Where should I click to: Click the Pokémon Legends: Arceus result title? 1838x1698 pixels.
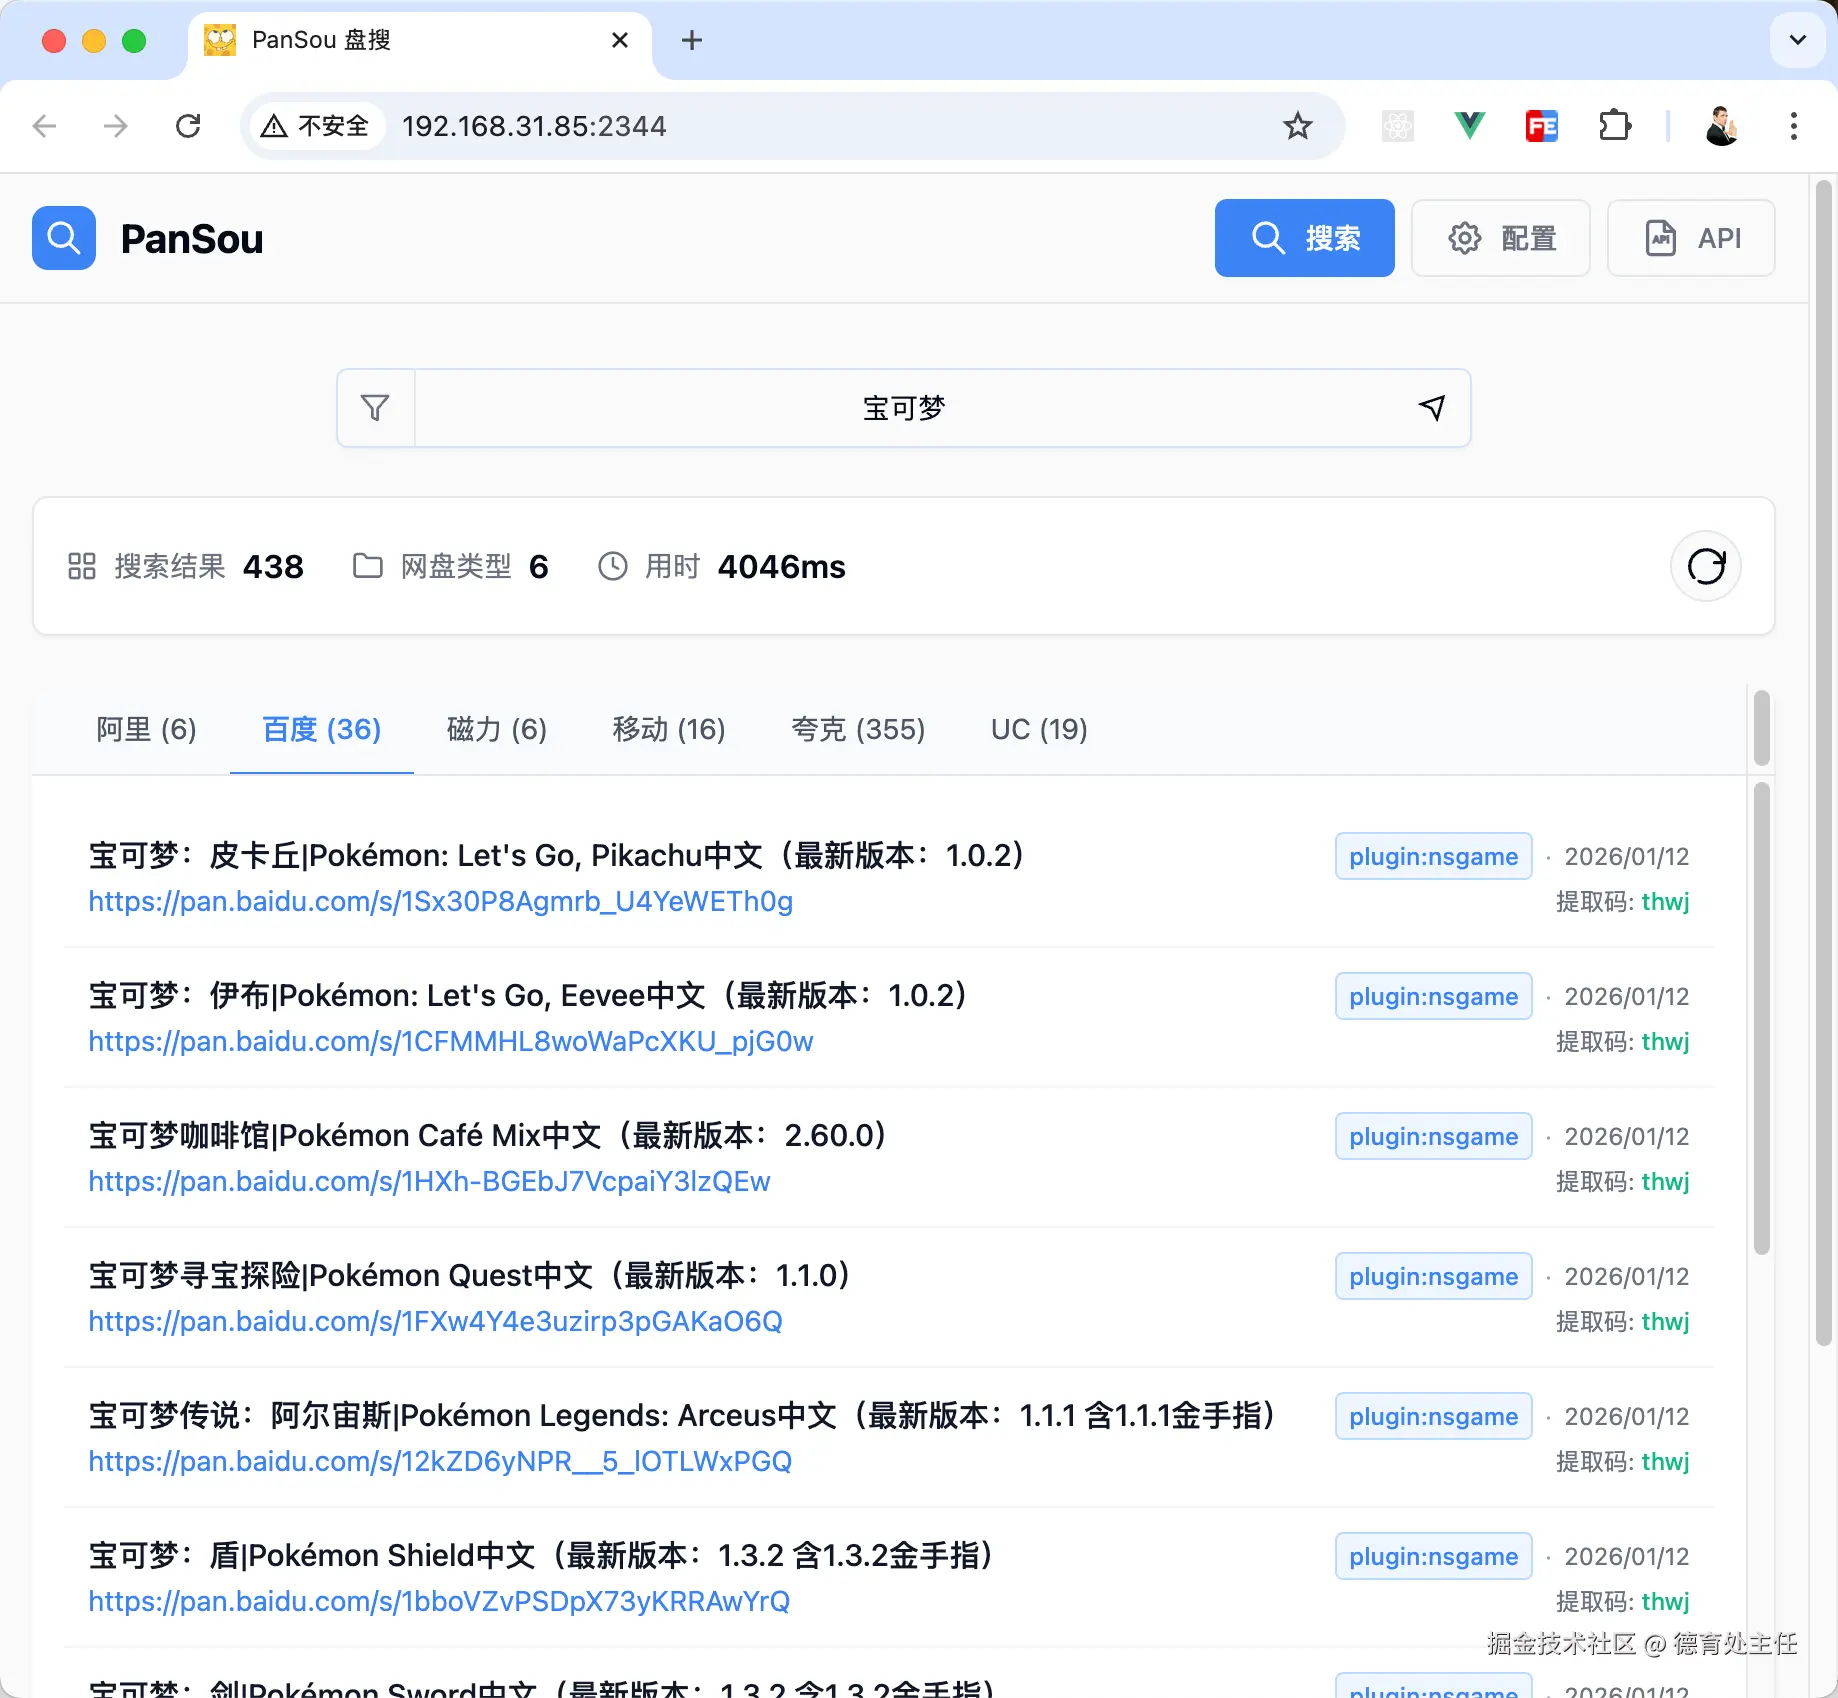(686, 1416)
